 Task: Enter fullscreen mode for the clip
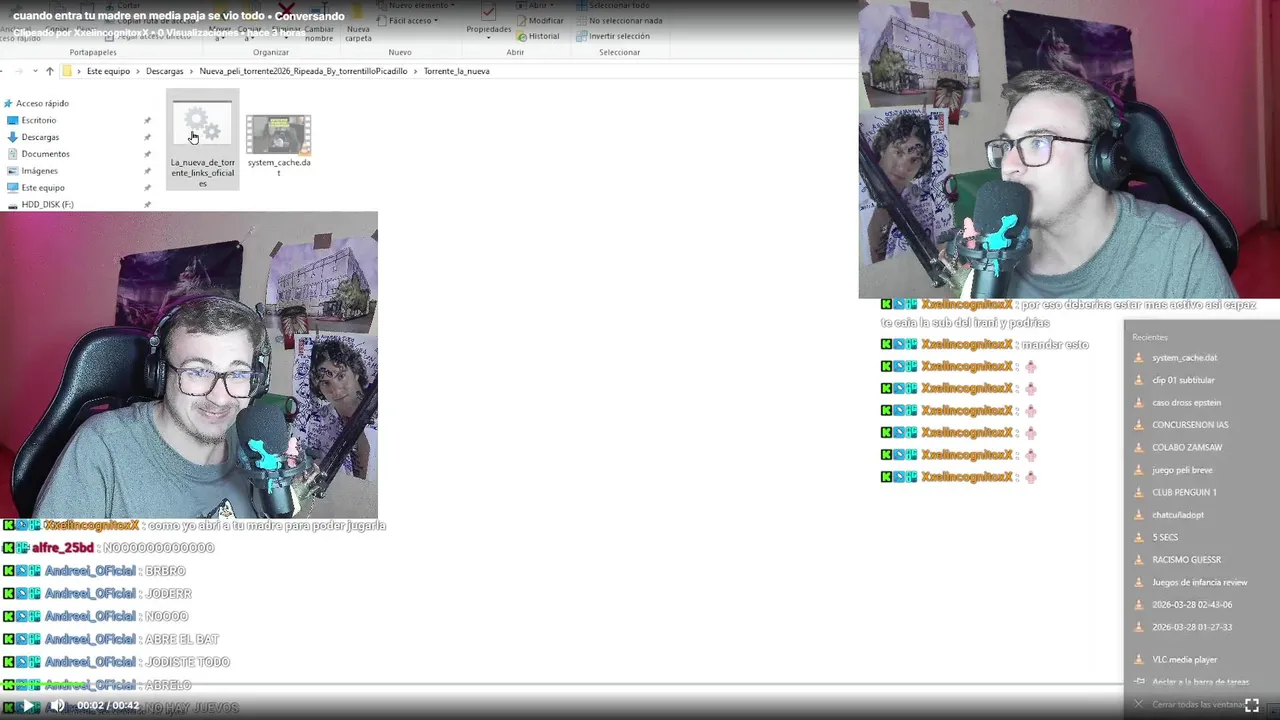1251,705
